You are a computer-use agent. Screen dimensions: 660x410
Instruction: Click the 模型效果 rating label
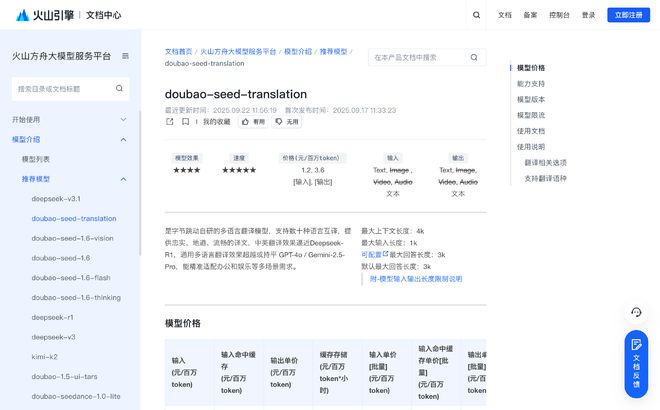(186, 158)
